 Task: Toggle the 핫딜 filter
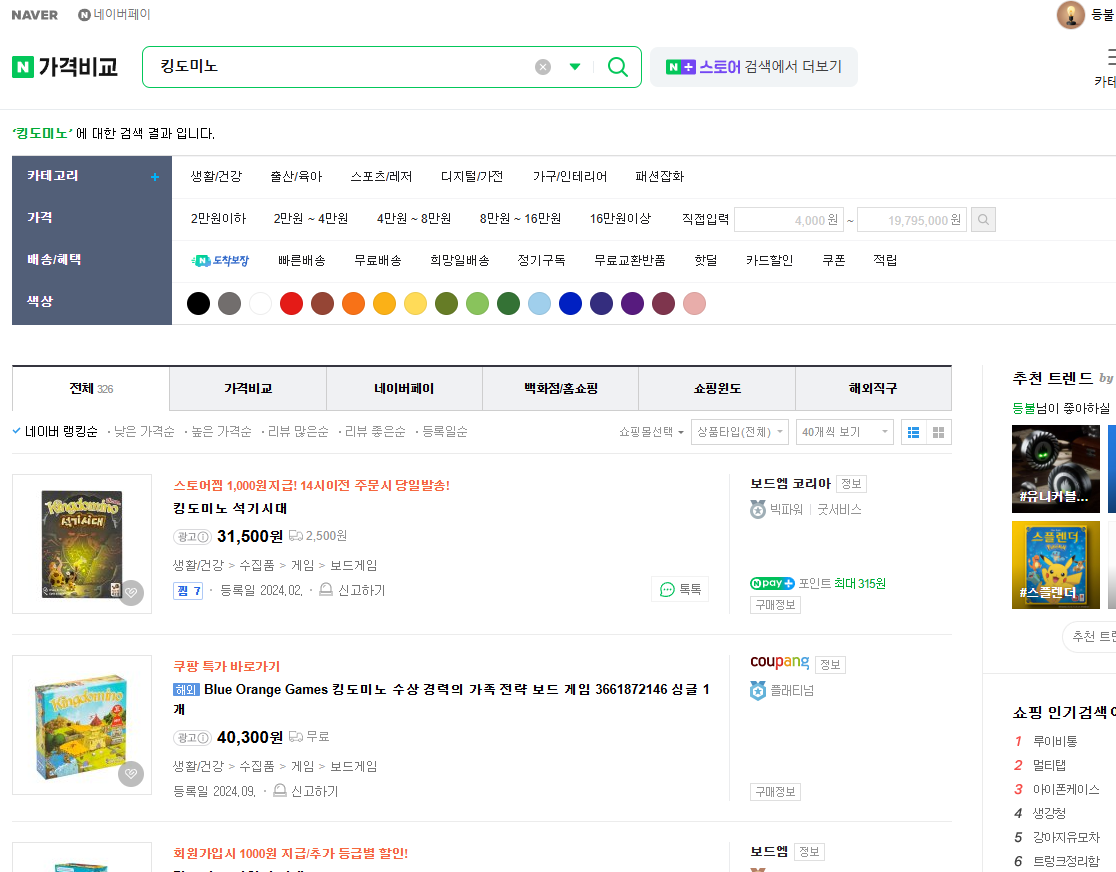tap(706, 261)
